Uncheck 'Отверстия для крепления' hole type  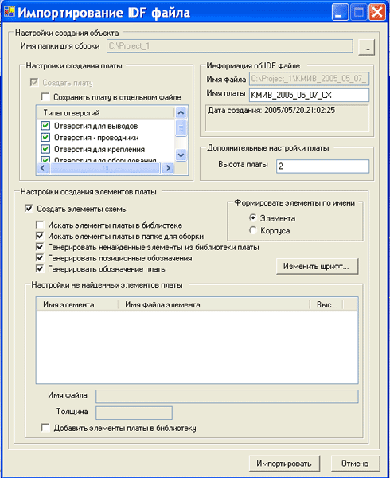pyautogui.click(x=45, y=149)
